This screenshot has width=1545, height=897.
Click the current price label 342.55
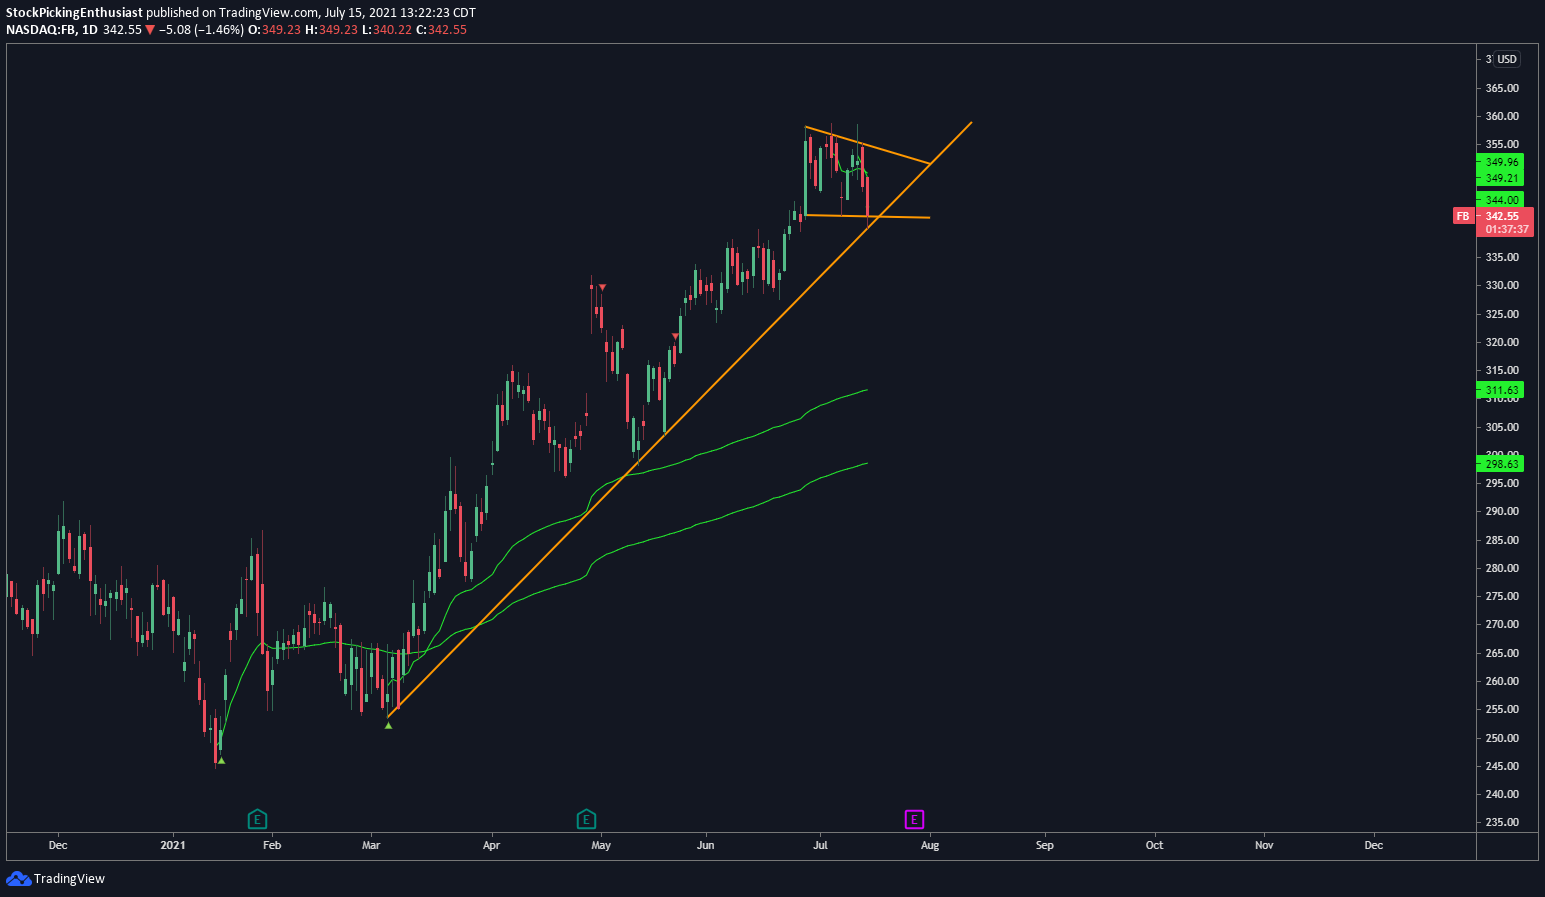coord(1502,216)
